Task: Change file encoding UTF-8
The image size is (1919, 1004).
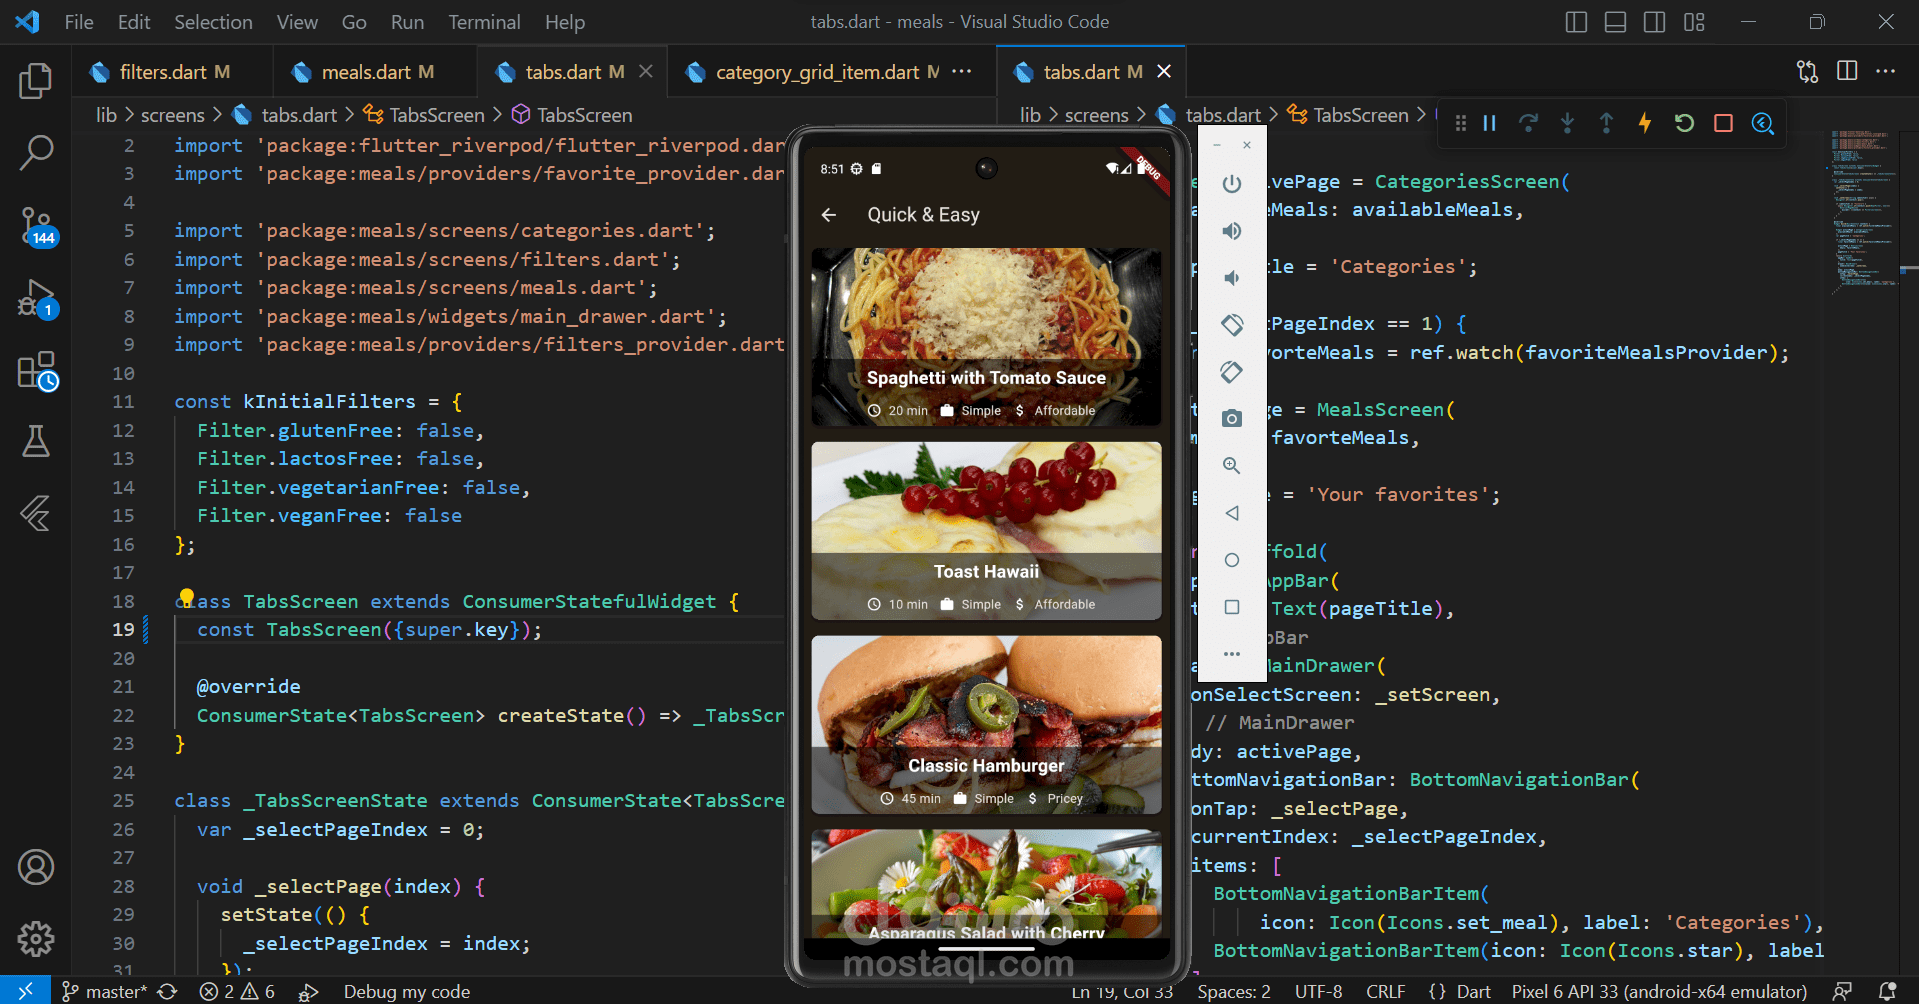Action: click(x=1319, y=991)
